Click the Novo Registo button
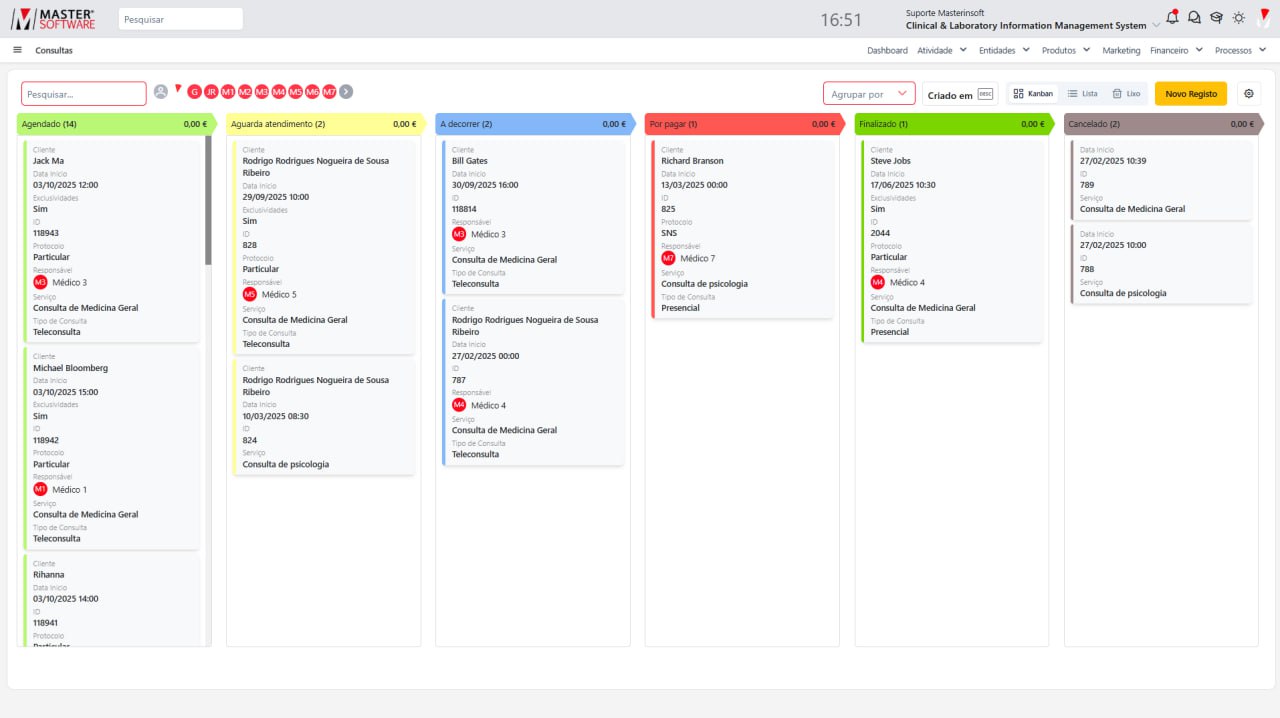Viewport: 1280px width, 718px height. tap(1190, 94)
